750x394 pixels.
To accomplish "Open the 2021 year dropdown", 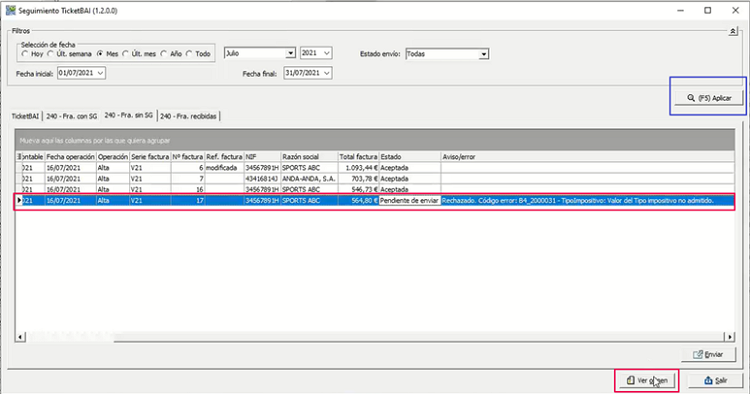I will [327, 53].
